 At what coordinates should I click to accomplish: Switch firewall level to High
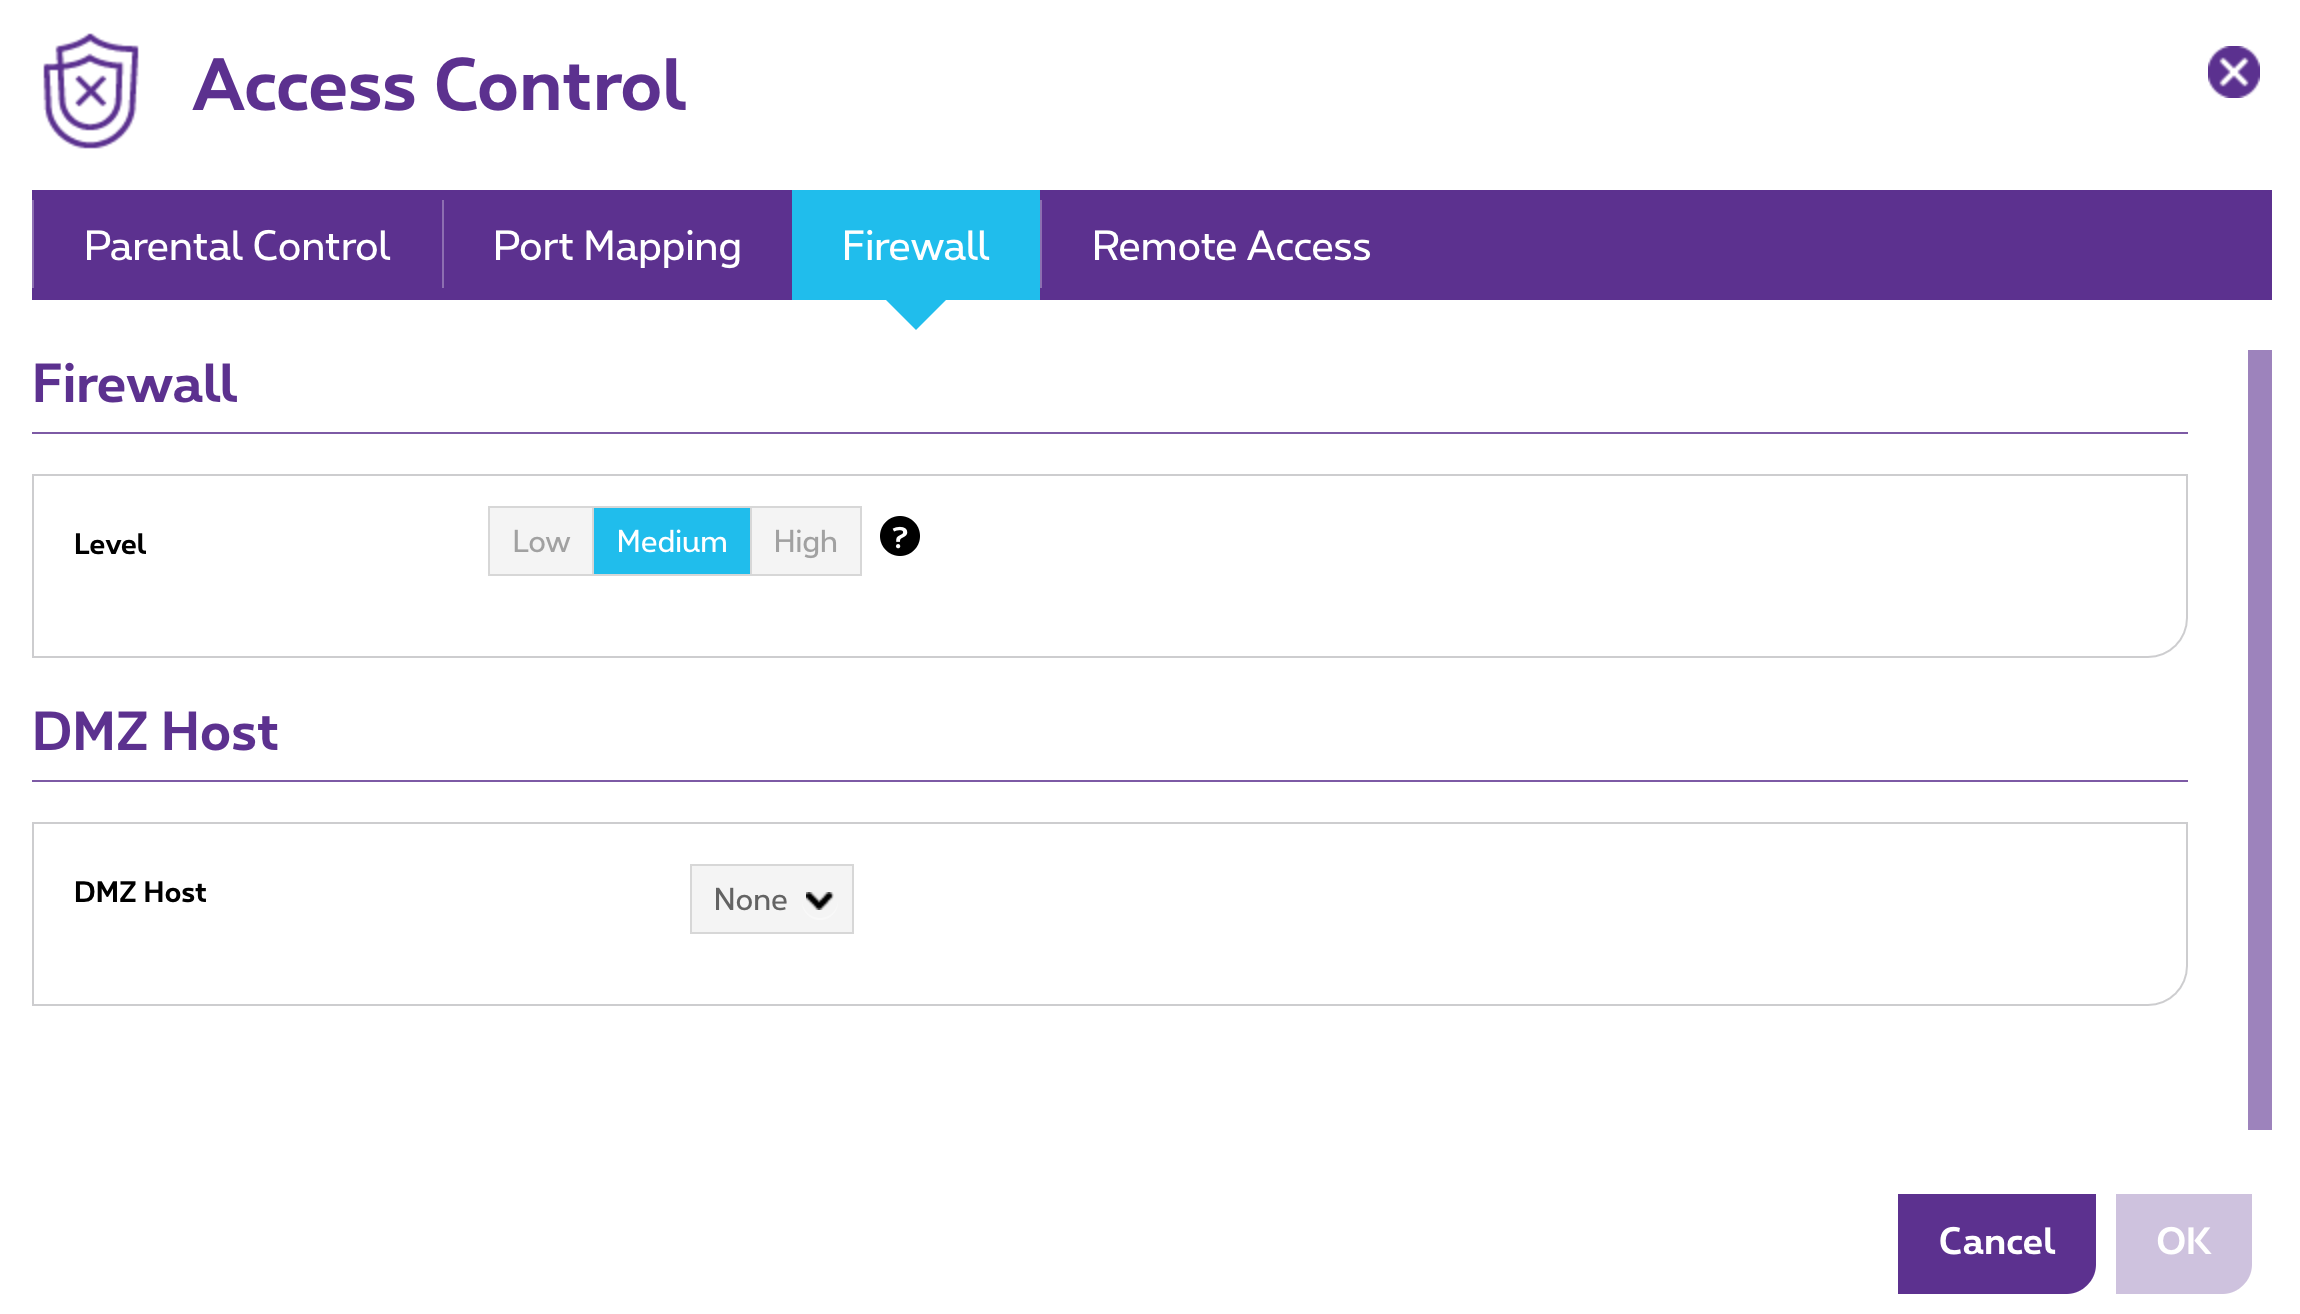pos(806,541)
